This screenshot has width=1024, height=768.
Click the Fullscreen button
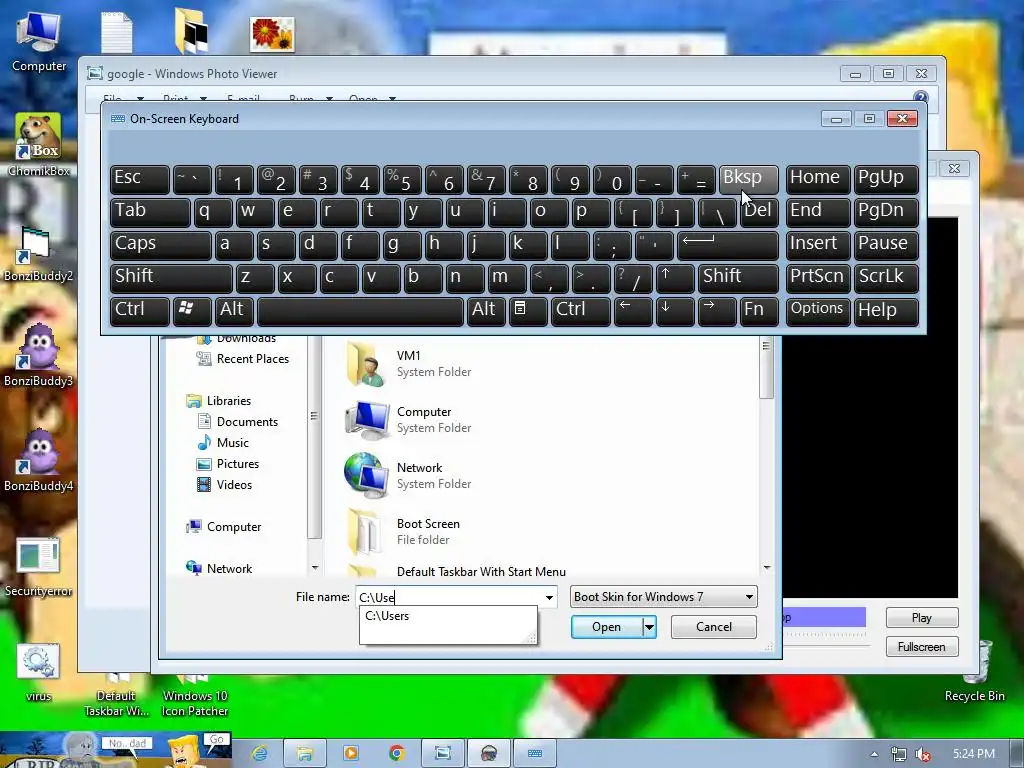pos(922,647)
